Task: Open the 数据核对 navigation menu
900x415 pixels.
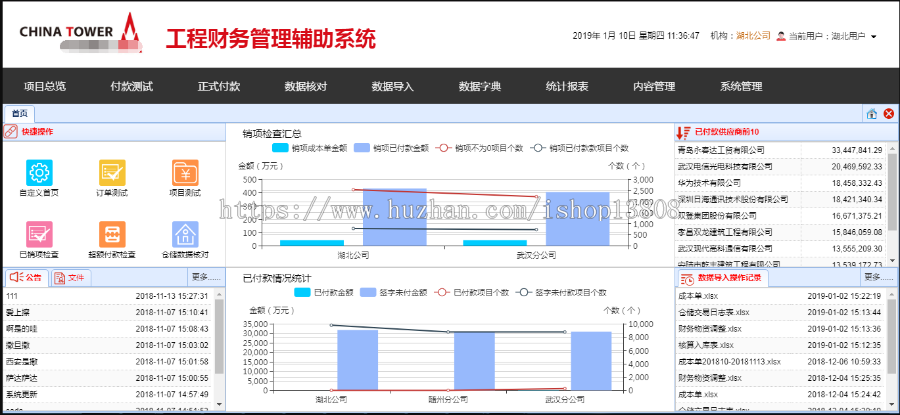Action: tap(306, 87)
